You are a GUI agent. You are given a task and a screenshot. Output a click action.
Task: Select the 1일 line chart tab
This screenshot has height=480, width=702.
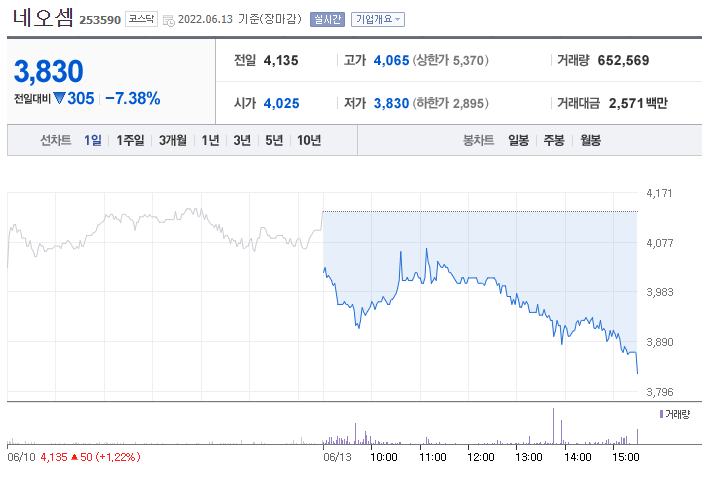[x=93, y=140]
